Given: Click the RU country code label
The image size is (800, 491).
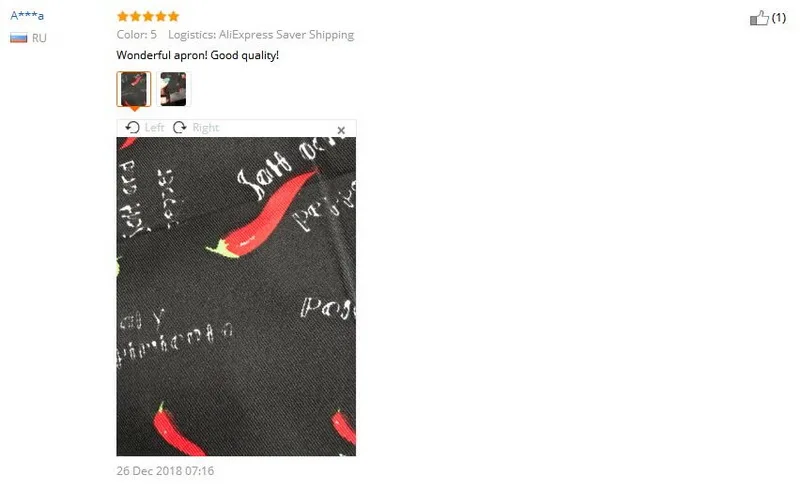Looking at the screenshot, I should [39, 38].
